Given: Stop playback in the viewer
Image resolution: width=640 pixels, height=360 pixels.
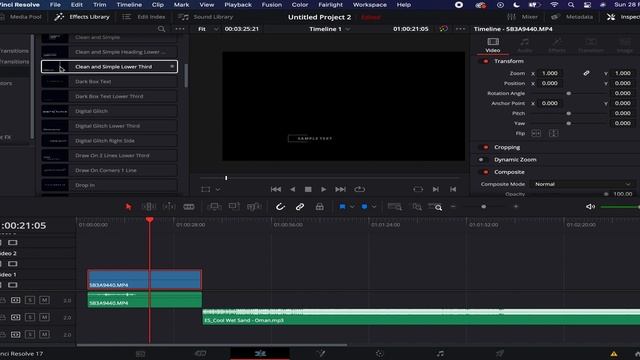Looking at the screenshot, I should coord(308,189).
